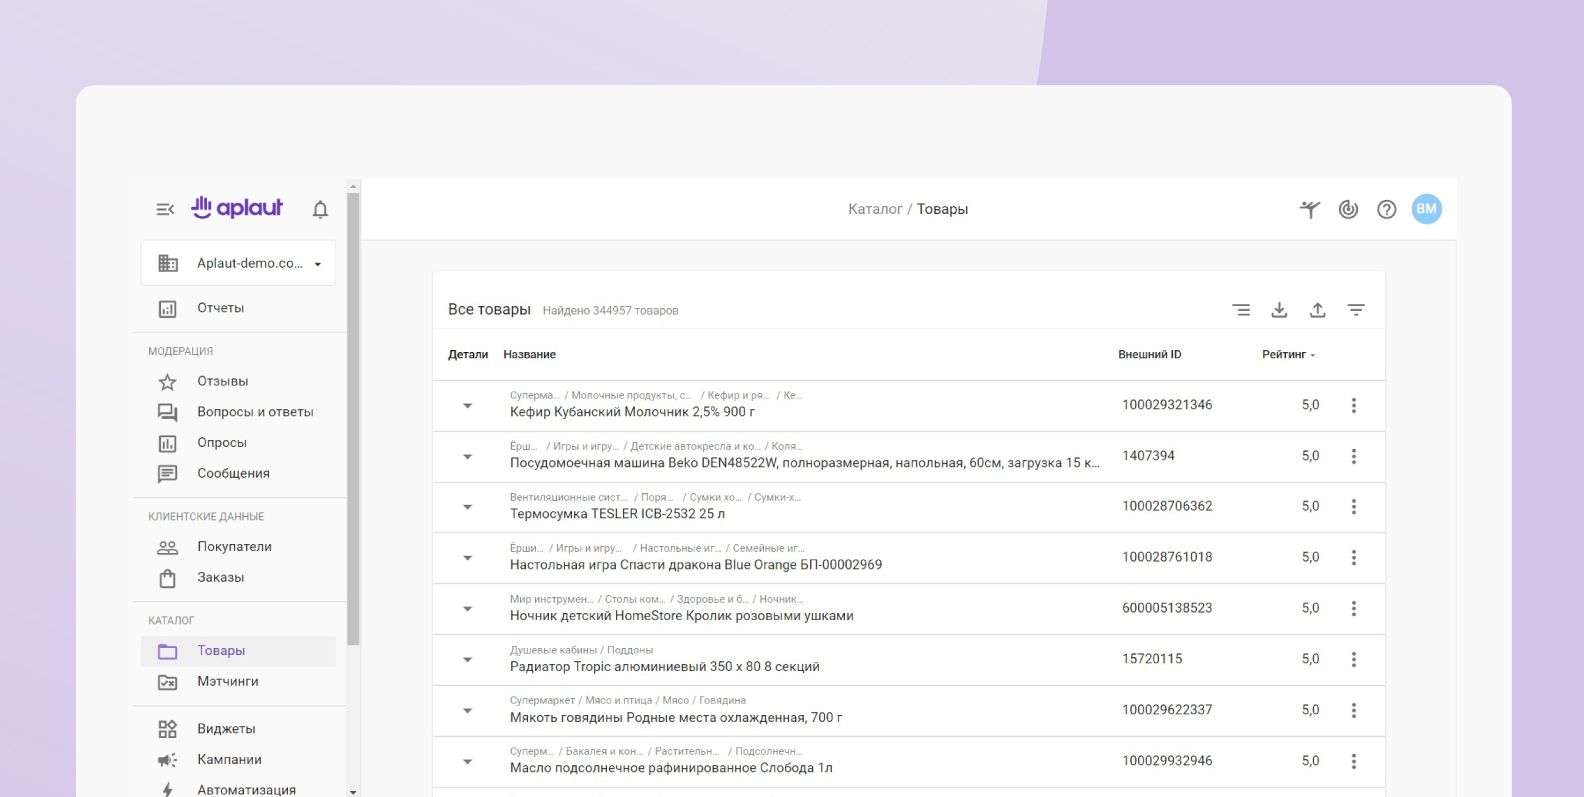Expand details for Термосумка TESLER row
Image resolution: width=1584 pixels, height=797 pixels.
(467, 507)
